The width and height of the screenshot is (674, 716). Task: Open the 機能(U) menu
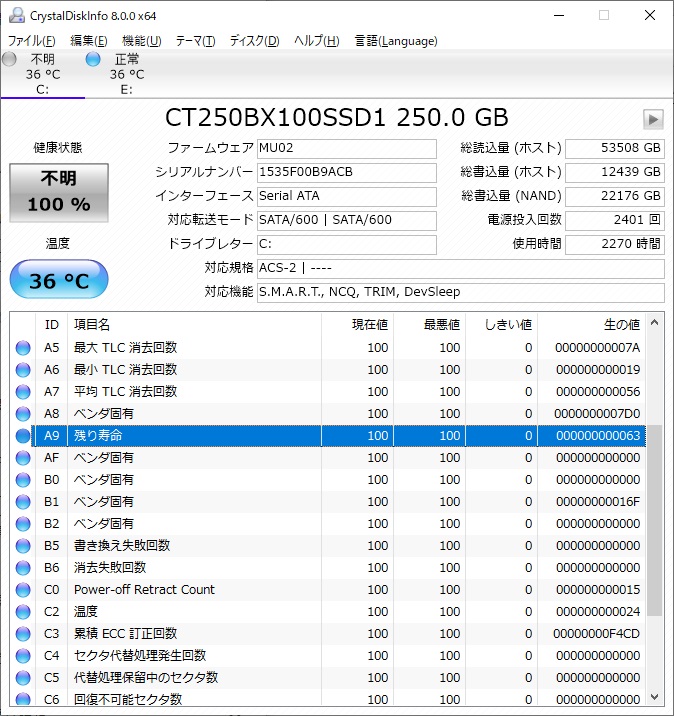(142, 41)
